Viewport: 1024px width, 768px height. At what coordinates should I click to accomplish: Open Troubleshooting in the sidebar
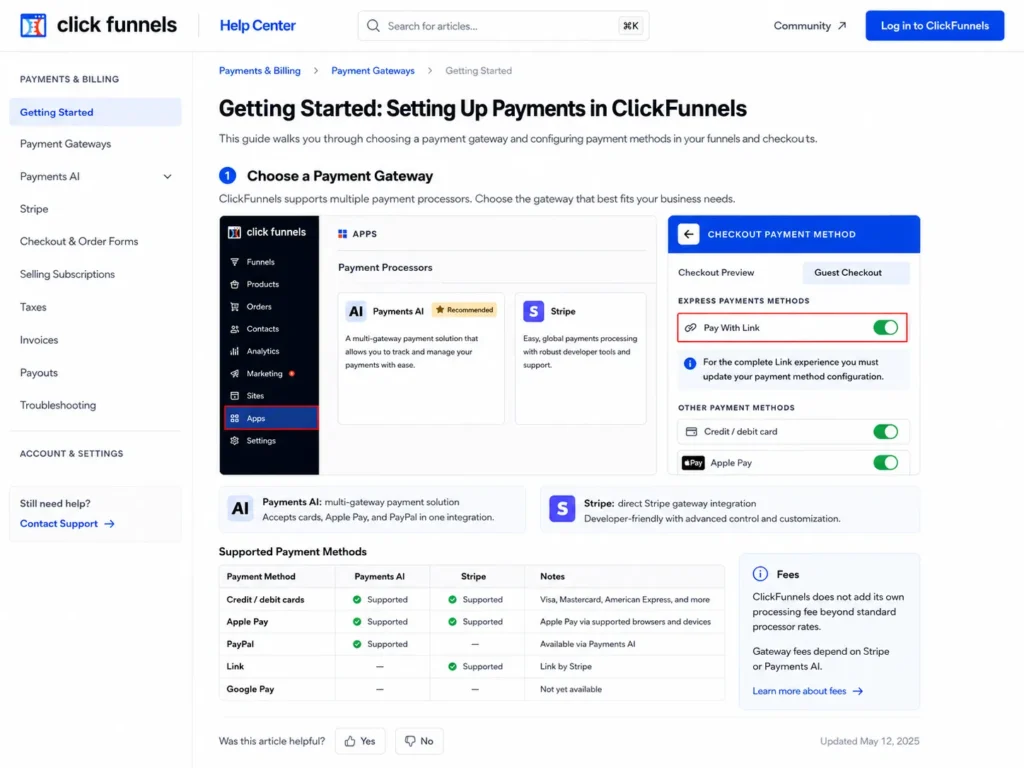(57, 406)
